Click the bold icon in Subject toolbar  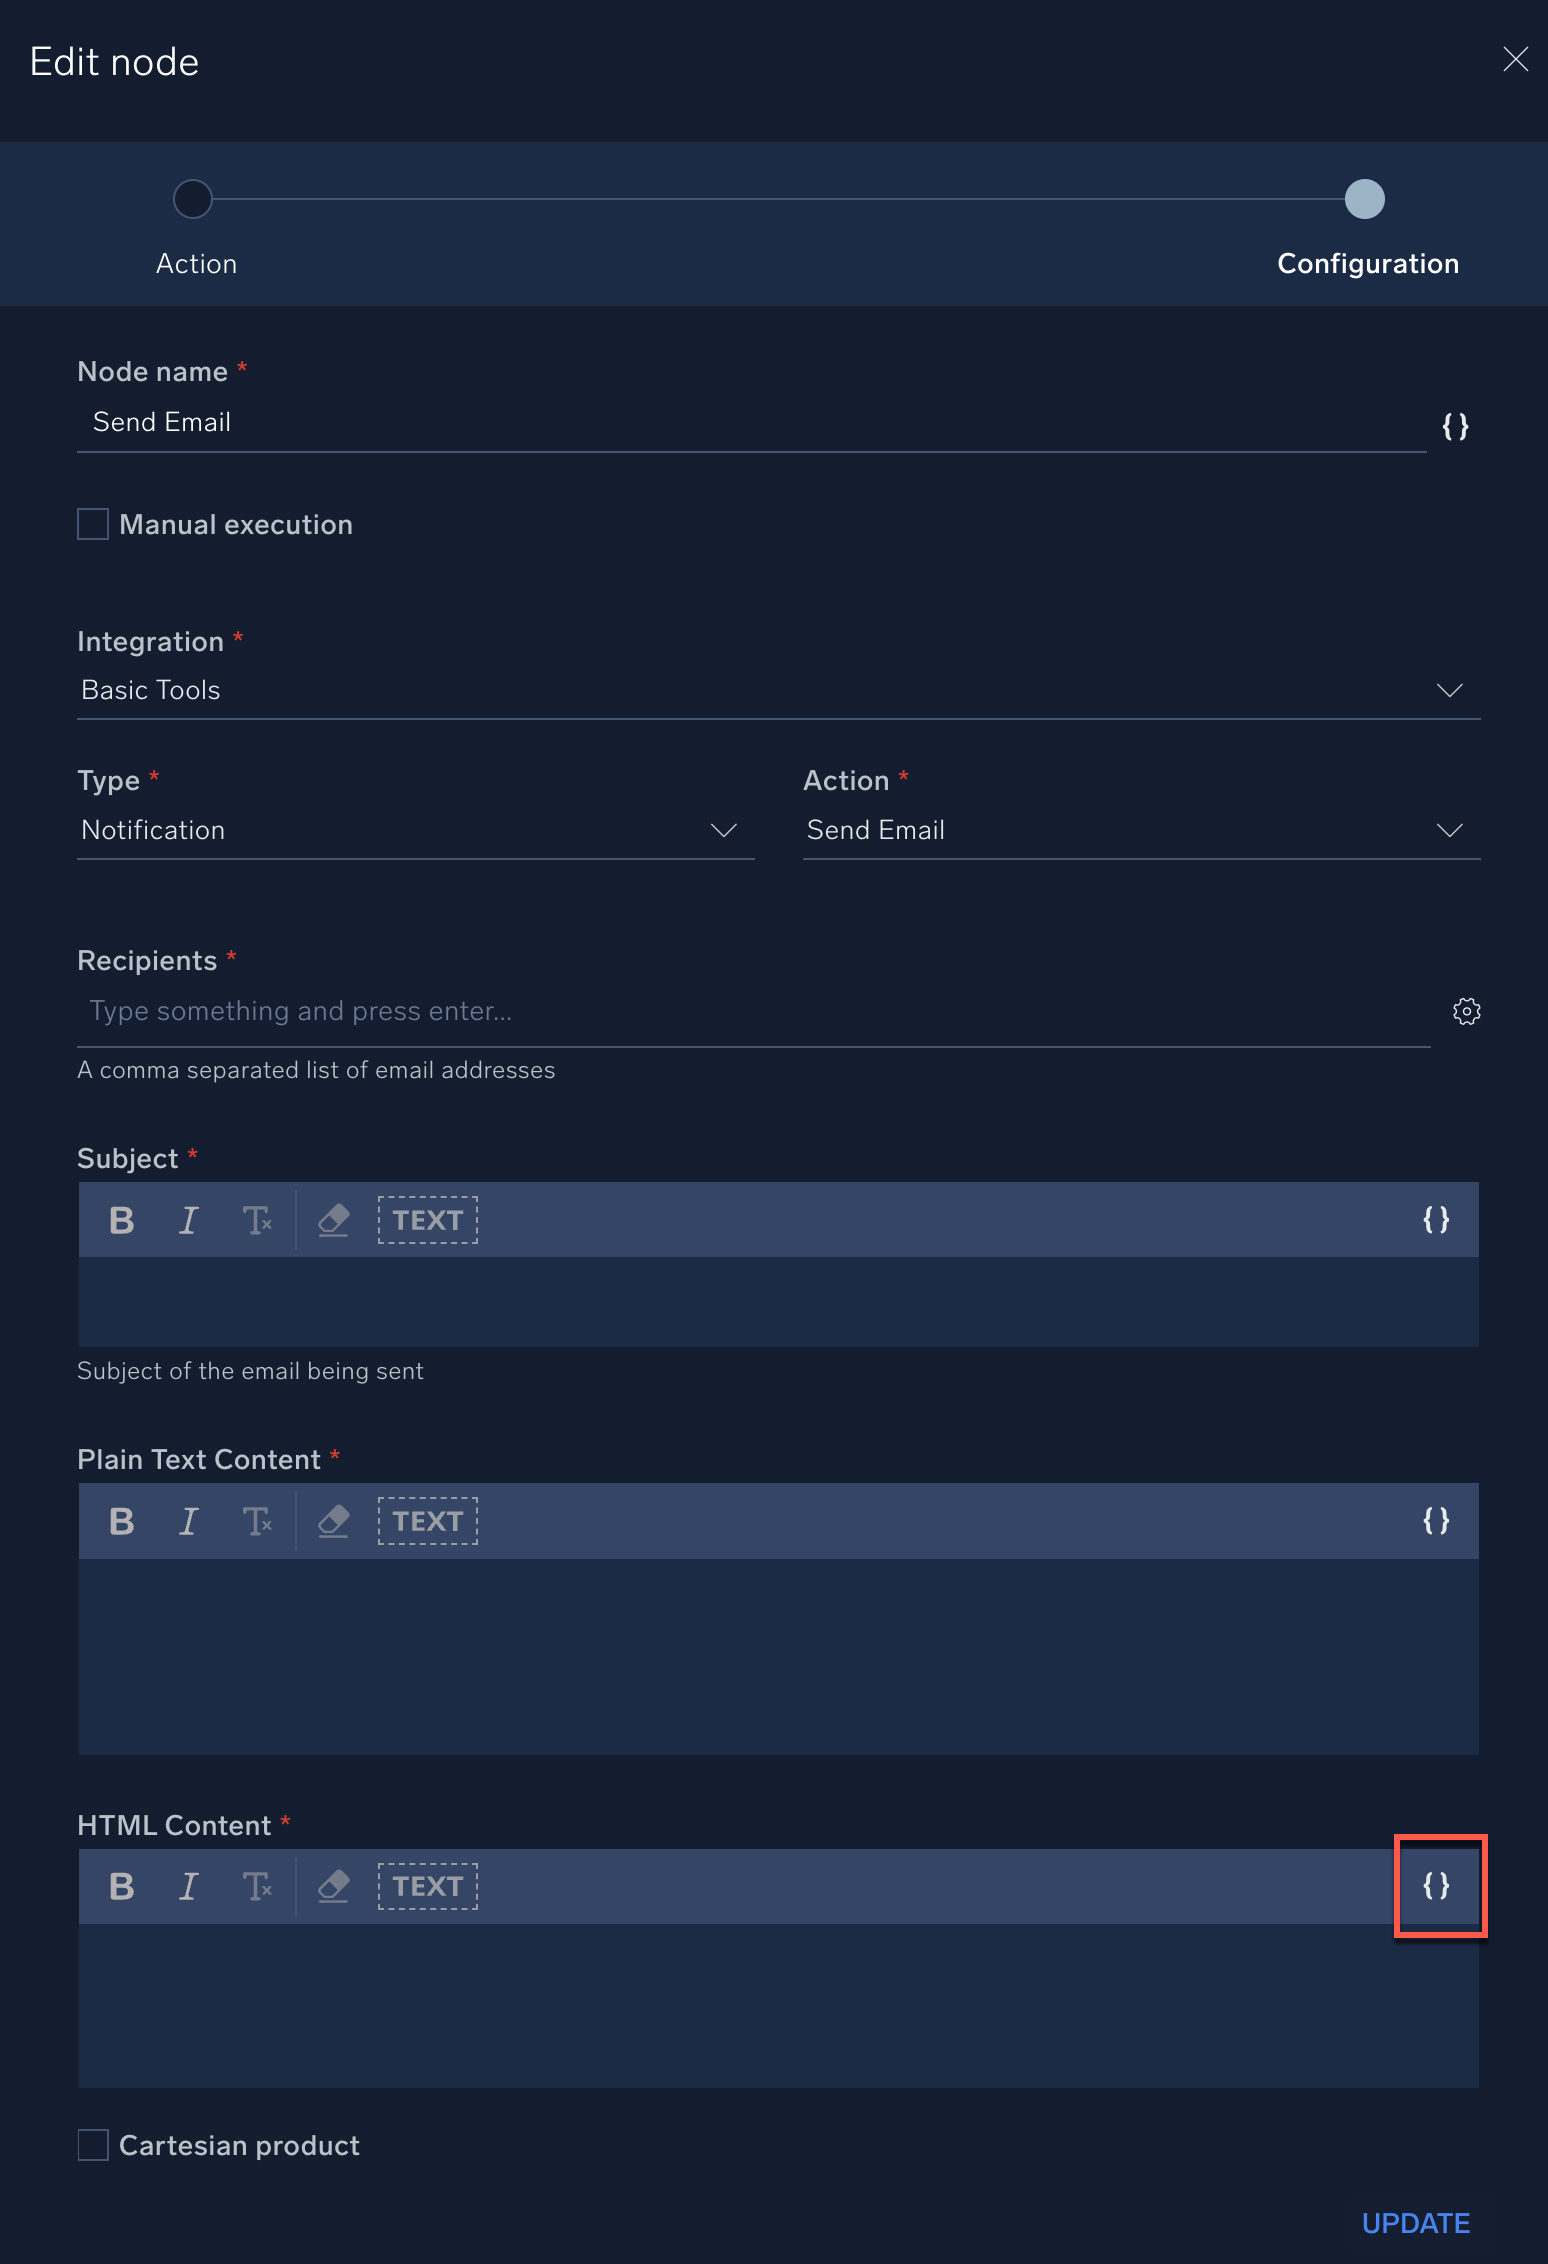pyautogui.click(x=122, y=1220)
